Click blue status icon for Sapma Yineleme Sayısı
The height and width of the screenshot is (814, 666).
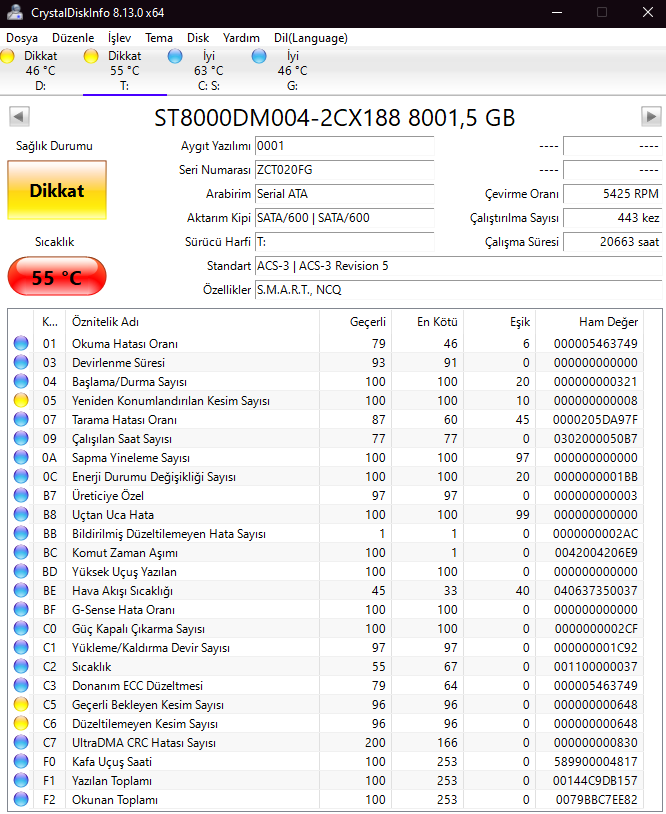point(21,457)
